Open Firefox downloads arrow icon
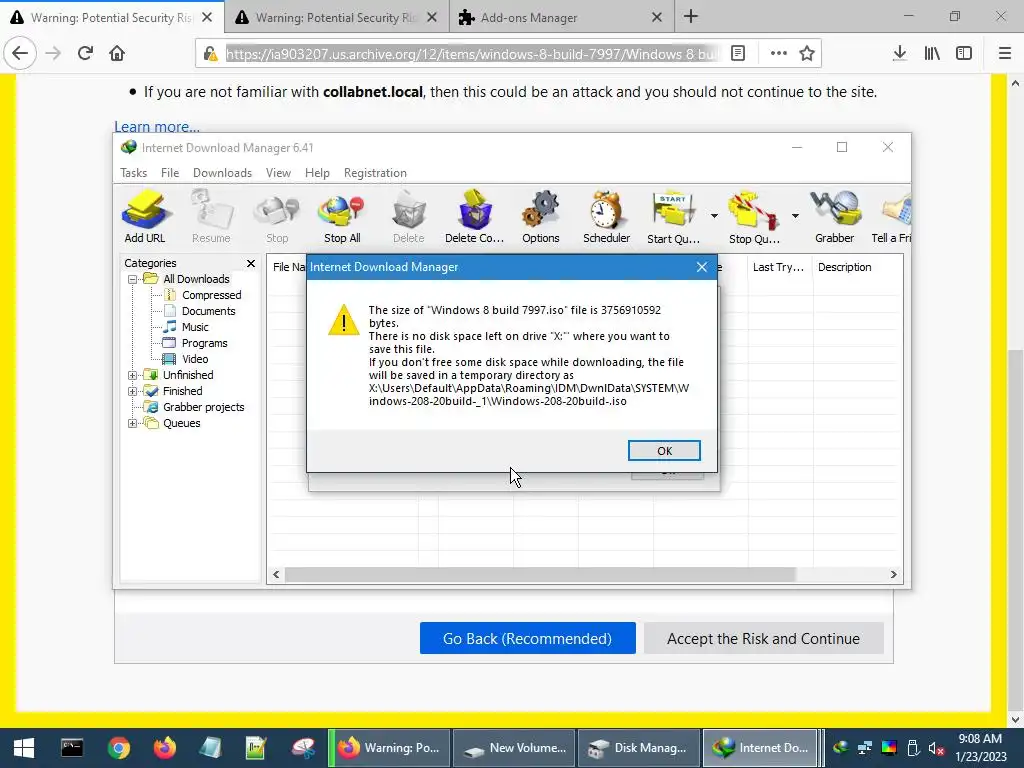The height and width of the screenshot is (768, 1024). [x=900, y=53]
